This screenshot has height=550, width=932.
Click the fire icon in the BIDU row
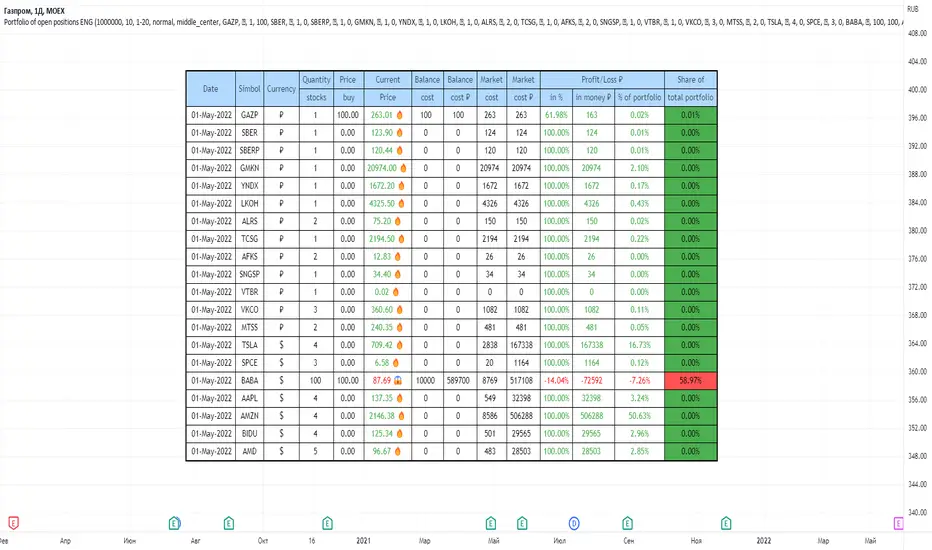[399, 433]
